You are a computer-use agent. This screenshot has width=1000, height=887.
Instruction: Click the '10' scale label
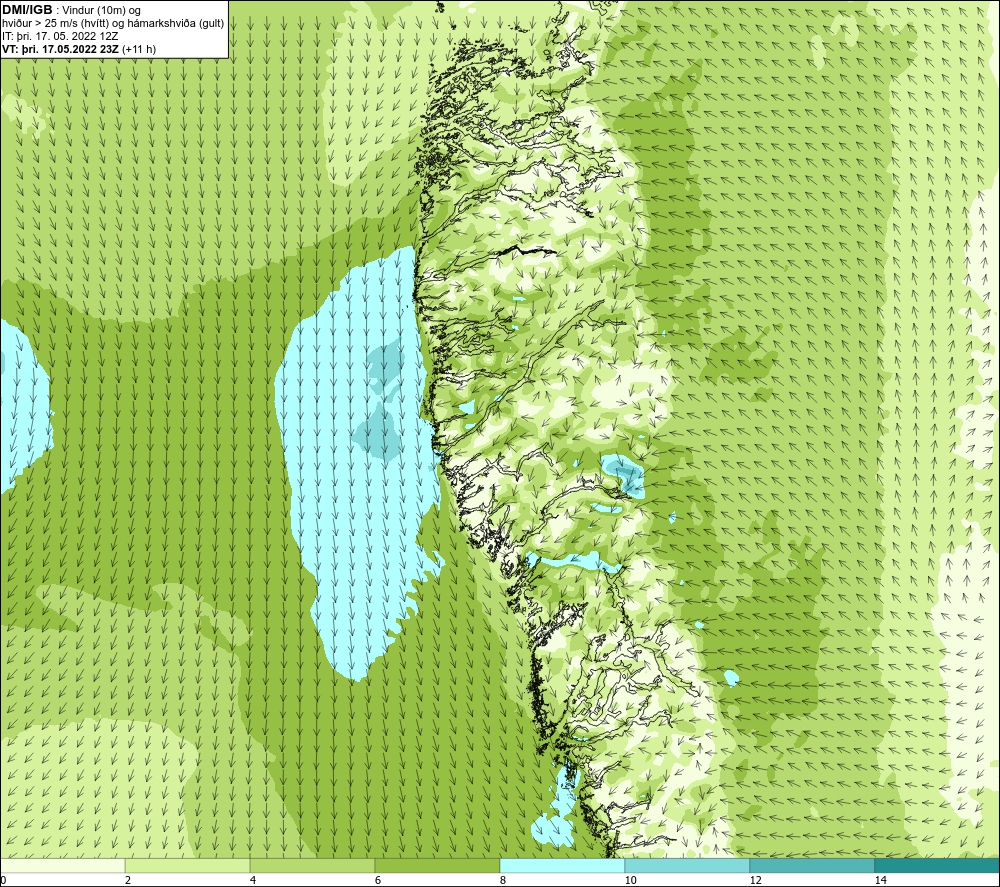click(630, 881)
